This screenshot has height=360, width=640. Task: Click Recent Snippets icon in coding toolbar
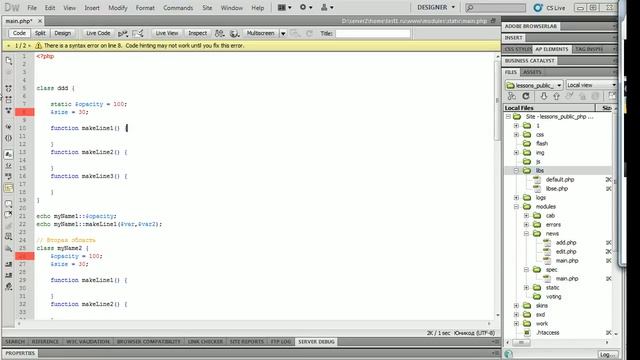pyautogui.click(x=9, y=236)
